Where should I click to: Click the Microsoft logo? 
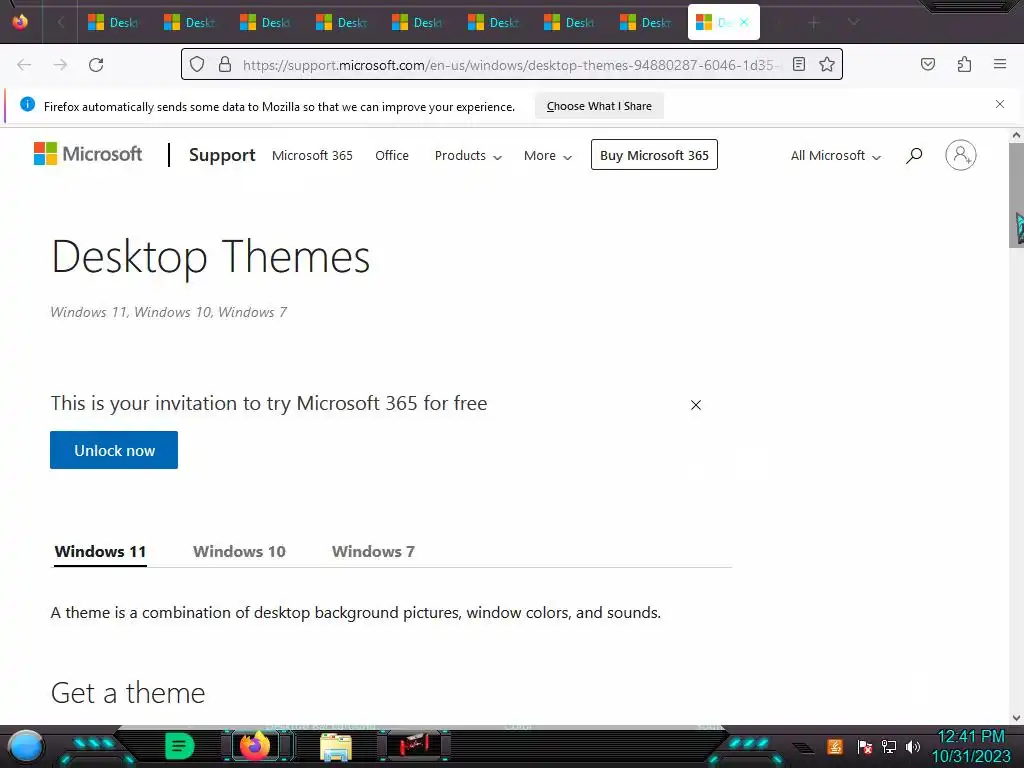point(88,154)
